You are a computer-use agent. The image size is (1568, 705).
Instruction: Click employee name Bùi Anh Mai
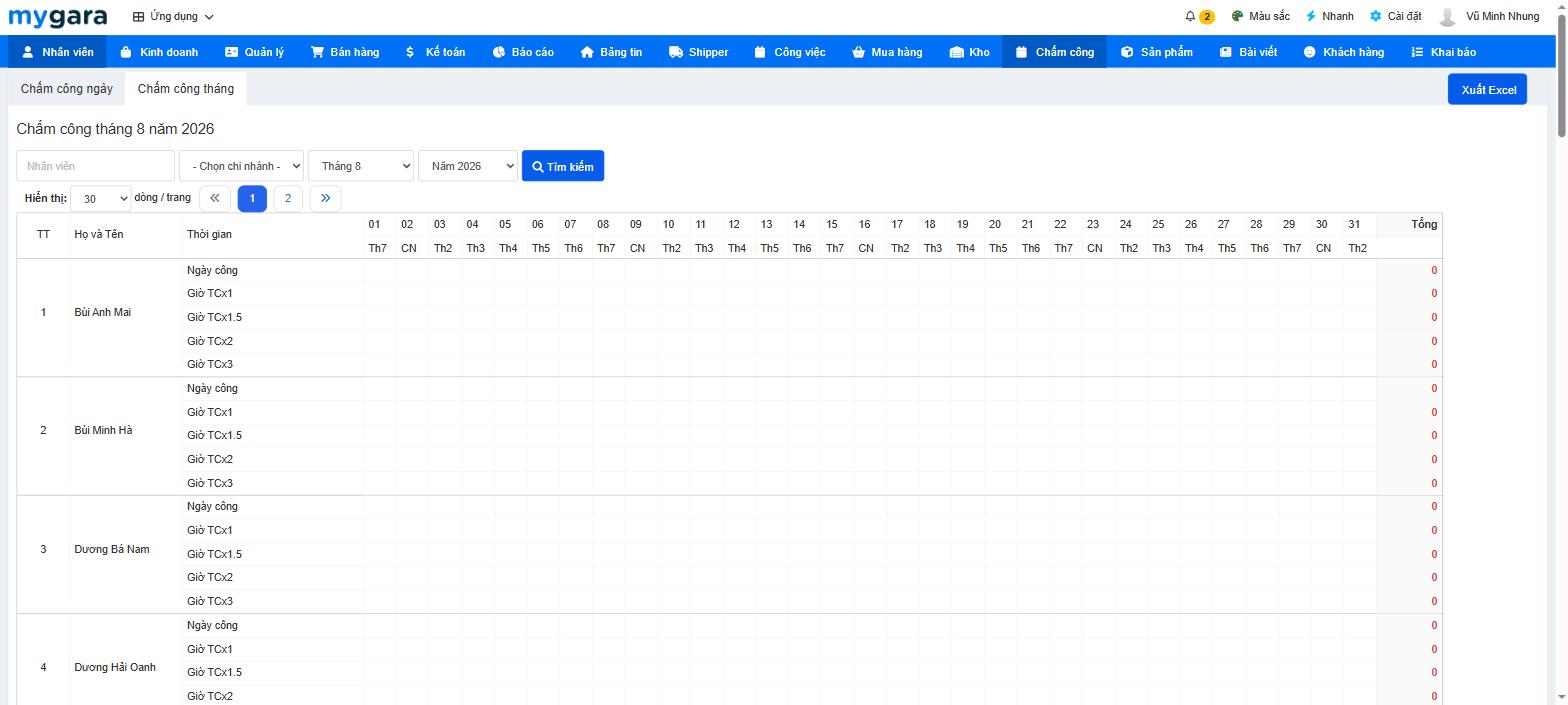coord(102,313)
